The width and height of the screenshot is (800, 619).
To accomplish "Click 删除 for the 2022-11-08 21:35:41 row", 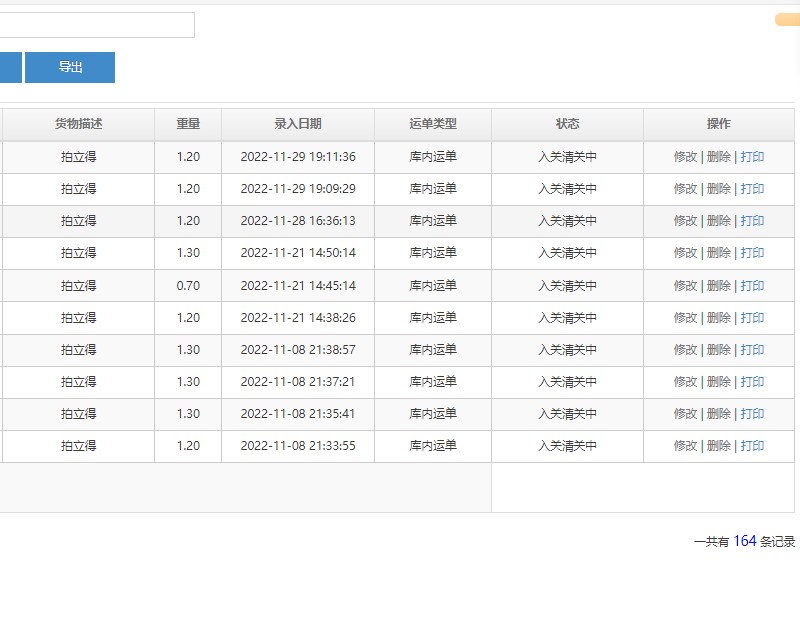I will pyautogui.click(x=718, y=414).
